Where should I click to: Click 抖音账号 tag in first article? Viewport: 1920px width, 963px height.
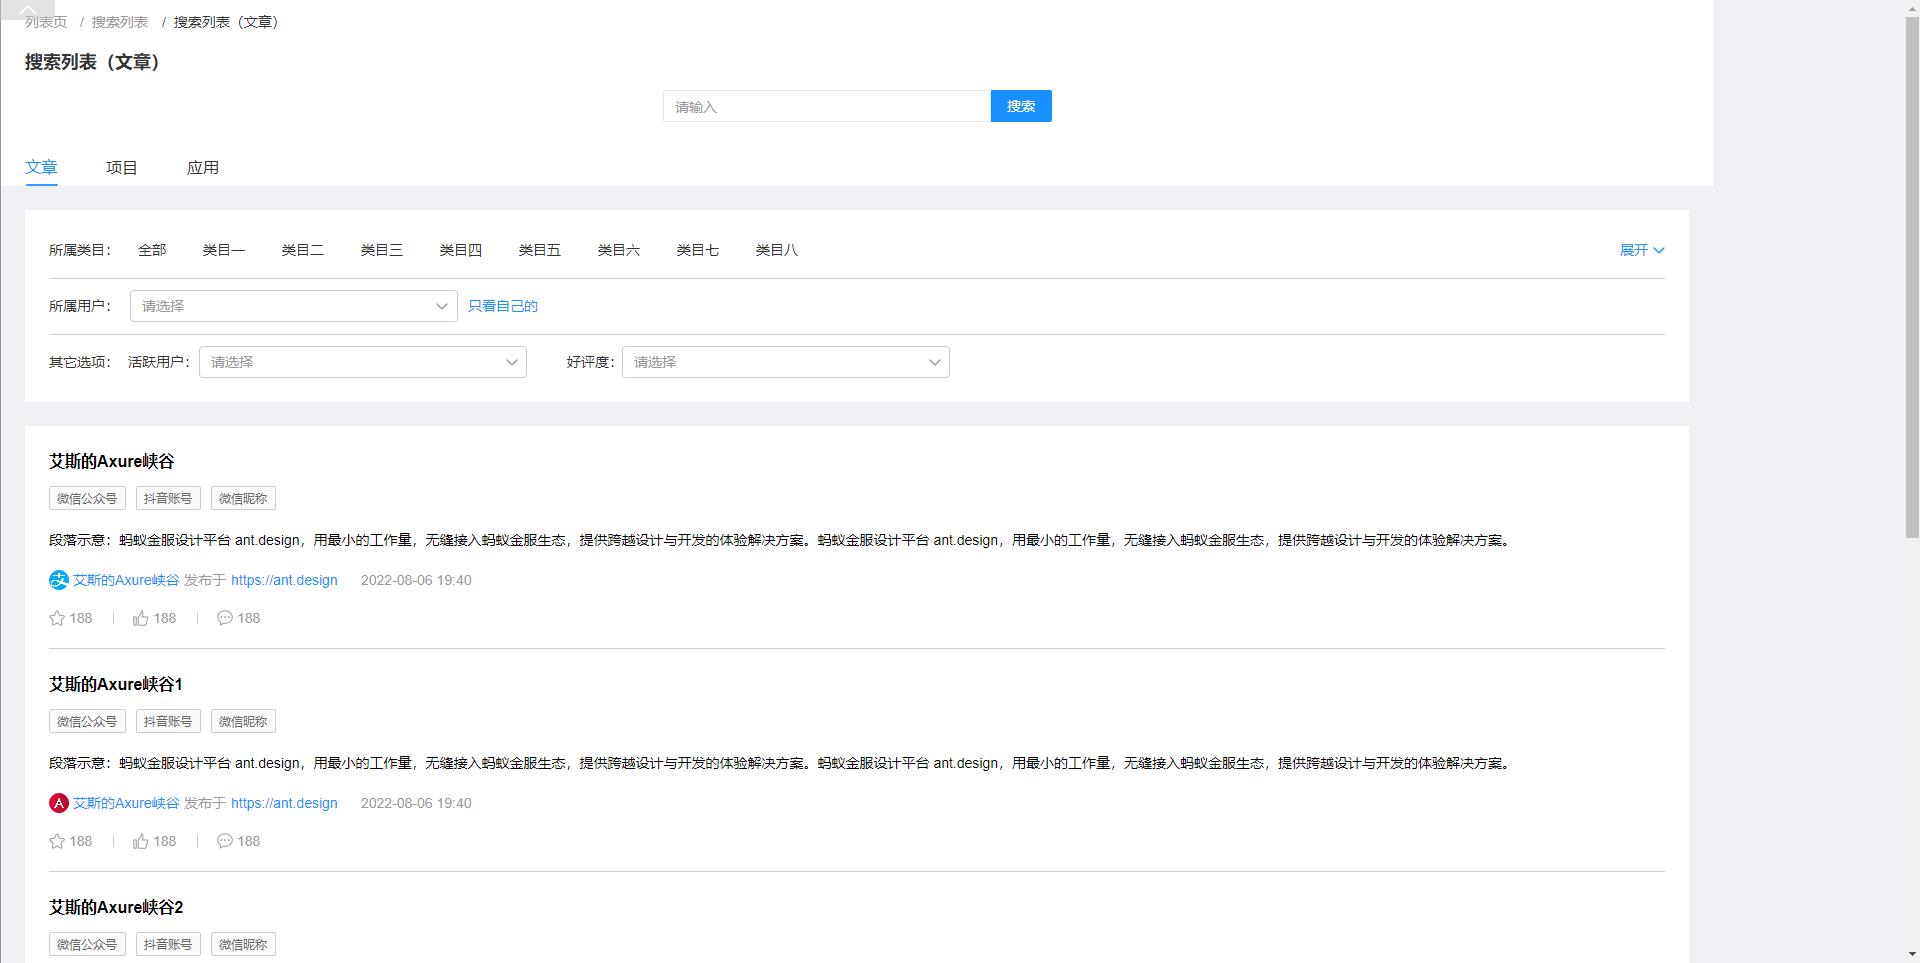(x=168, y=498)
